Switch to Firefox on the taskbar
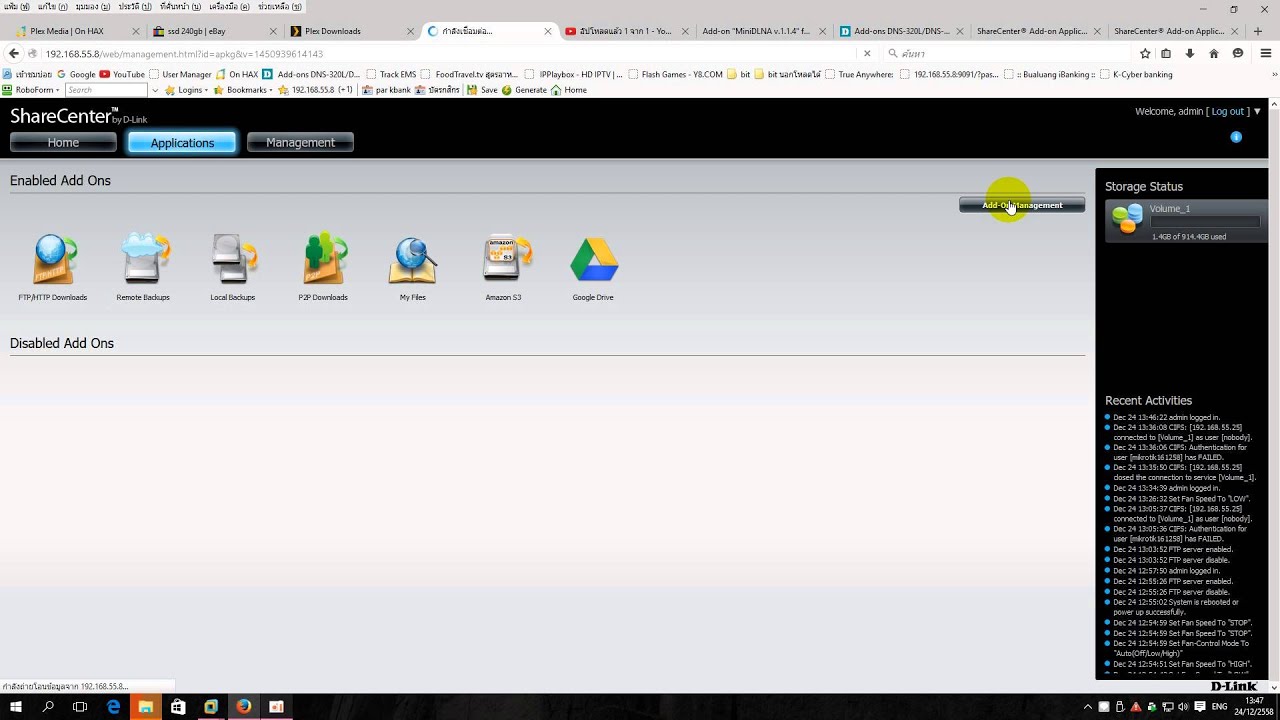The width and height of the screenshot is (1280, 720). tap(243, 706)
